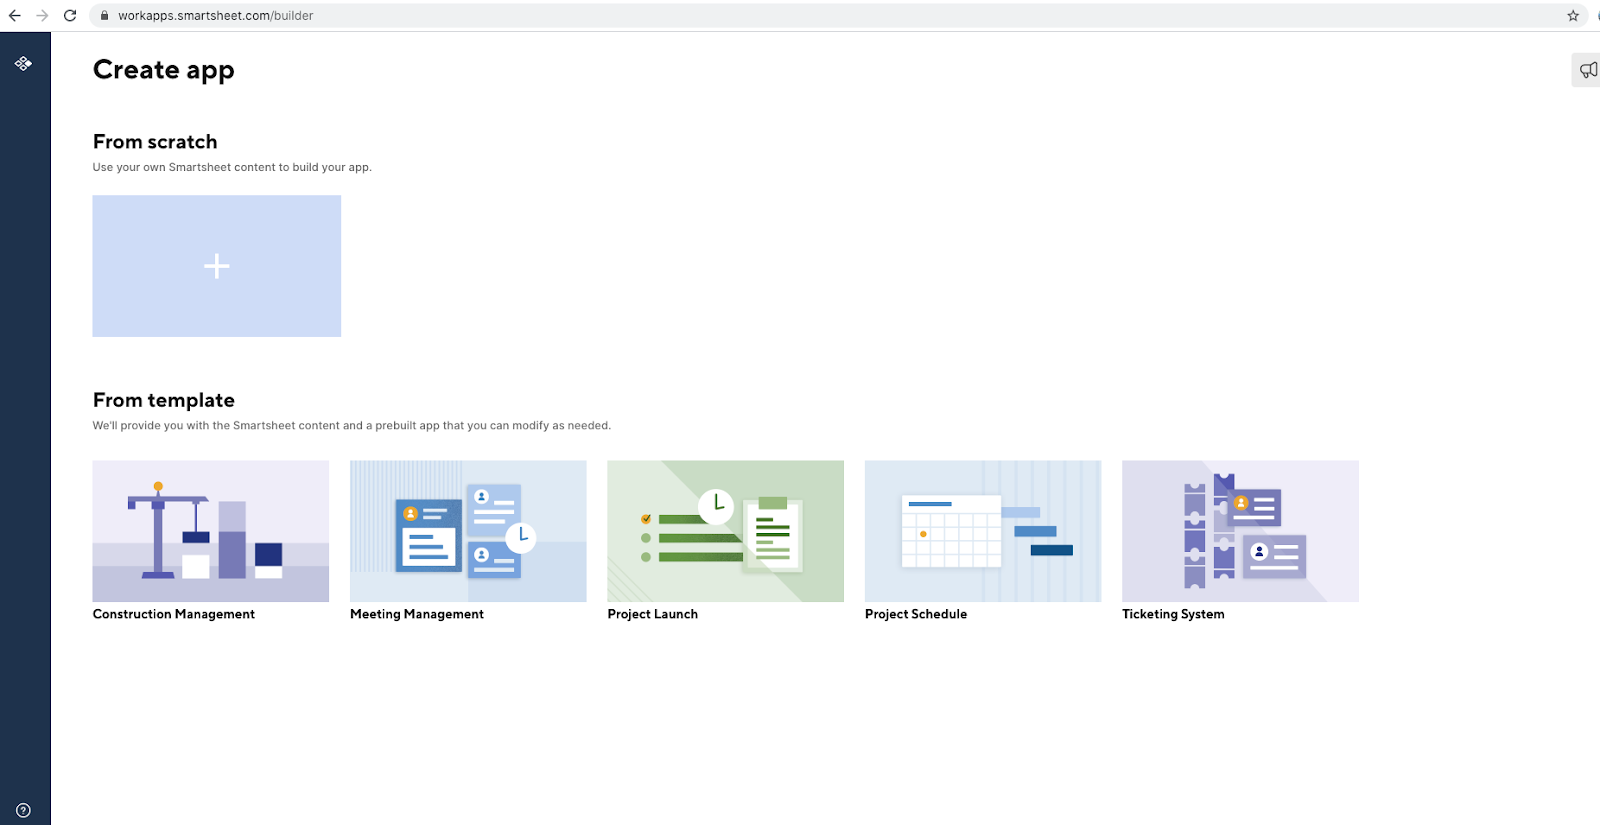1600x825 pixels.
Task: Select the Construction Management template thumbnail
Action: pos(211,531)
